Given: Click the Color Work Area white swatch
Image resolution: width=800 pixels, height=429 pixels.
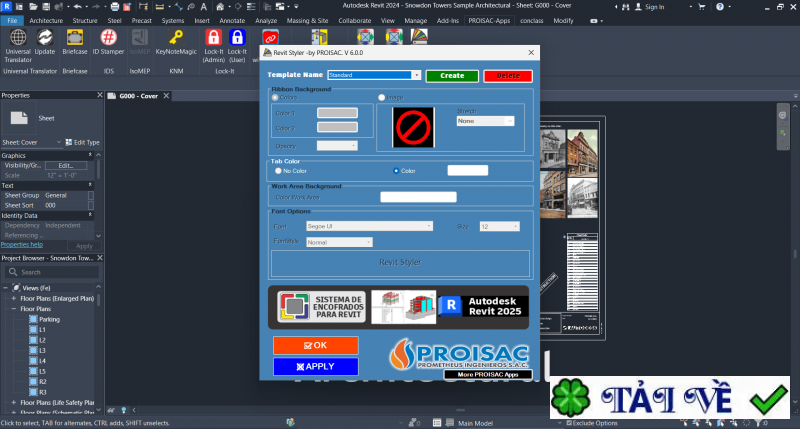Looking at the screenshot, I should [x=418, y=197].
